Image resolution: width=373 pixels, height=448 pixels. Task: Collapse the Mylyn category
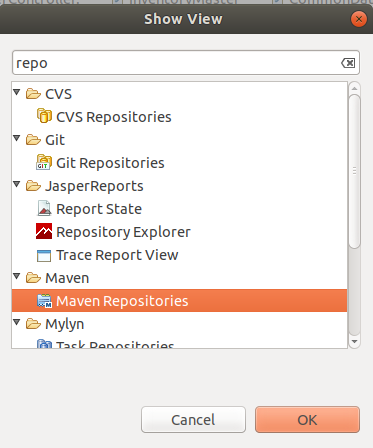(x=17, y=322)
